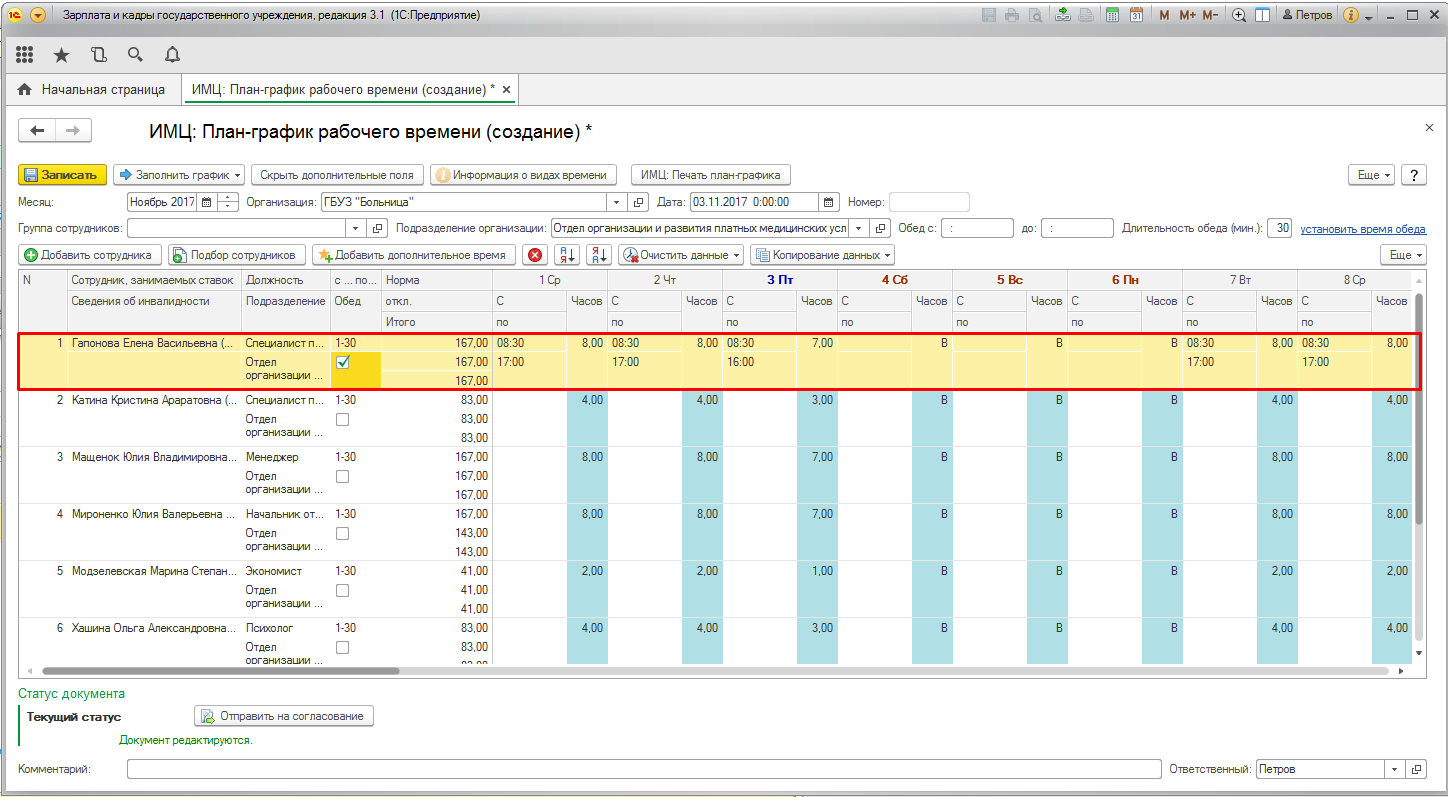Sort the list ascending А-Я
1448x797 pixels.
click(567, 255)
